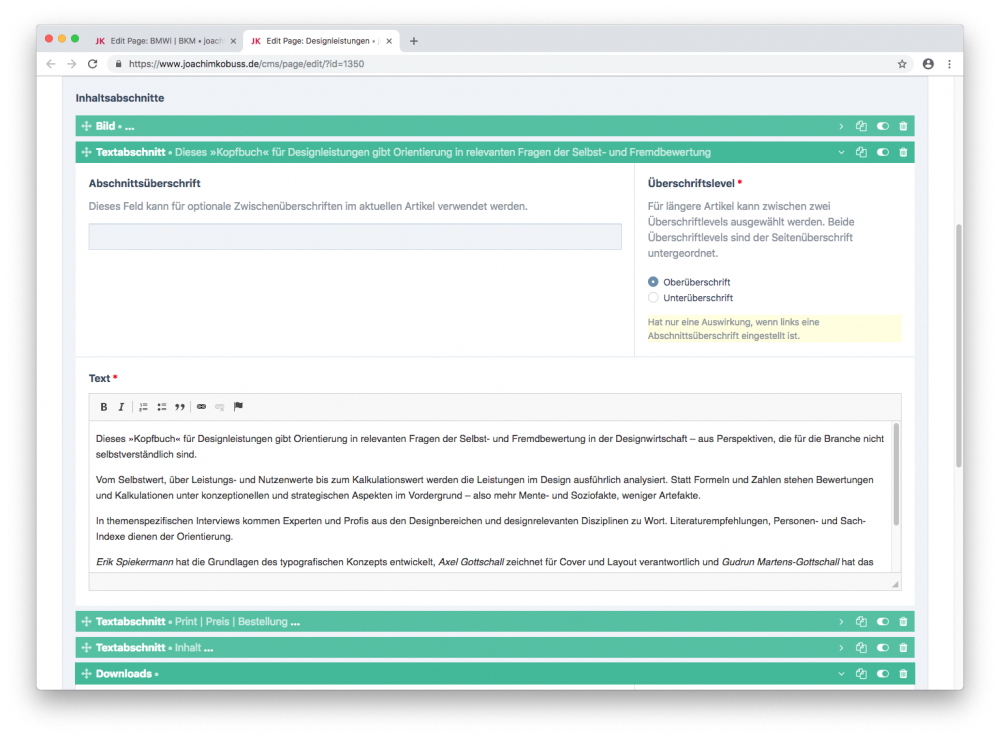The width and height of the screenshot is (1000, 738).
Task: Click the insert link icon
Action: (x=201, y=407)
